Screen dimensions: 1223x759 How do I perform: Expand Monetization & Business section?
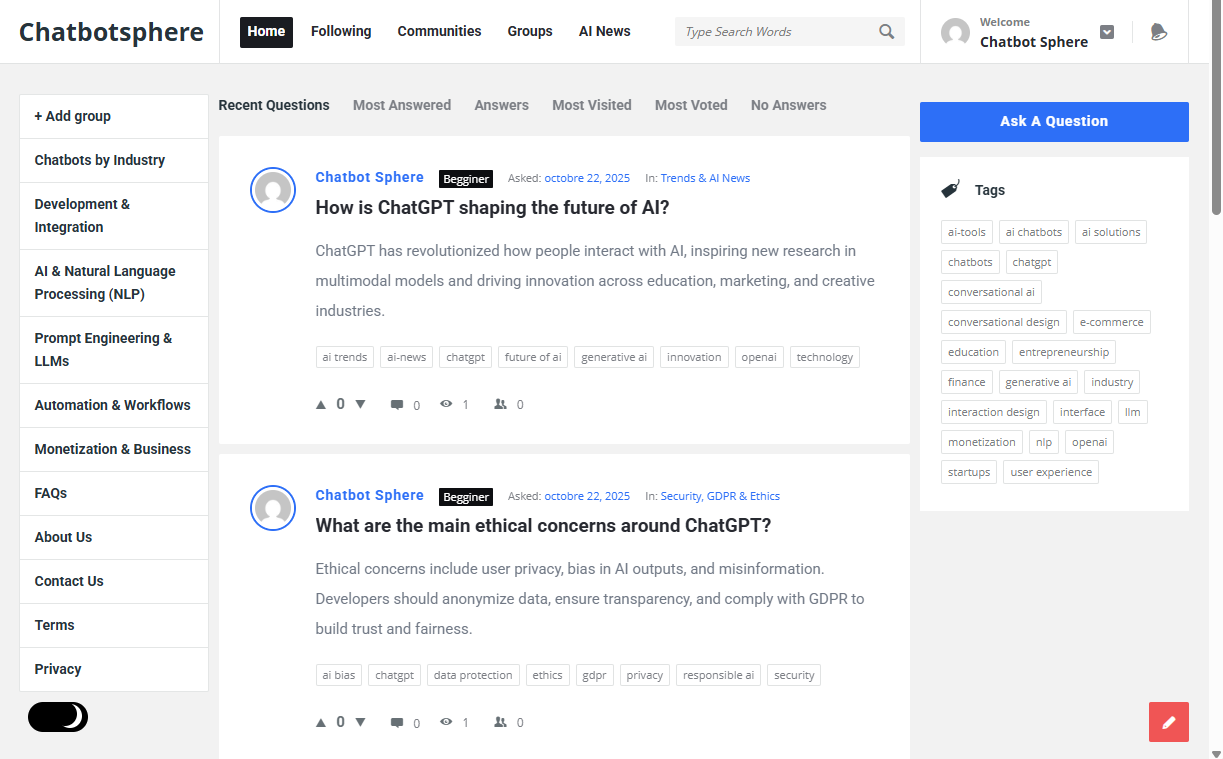pyautogui.click(x=113, y=449)
